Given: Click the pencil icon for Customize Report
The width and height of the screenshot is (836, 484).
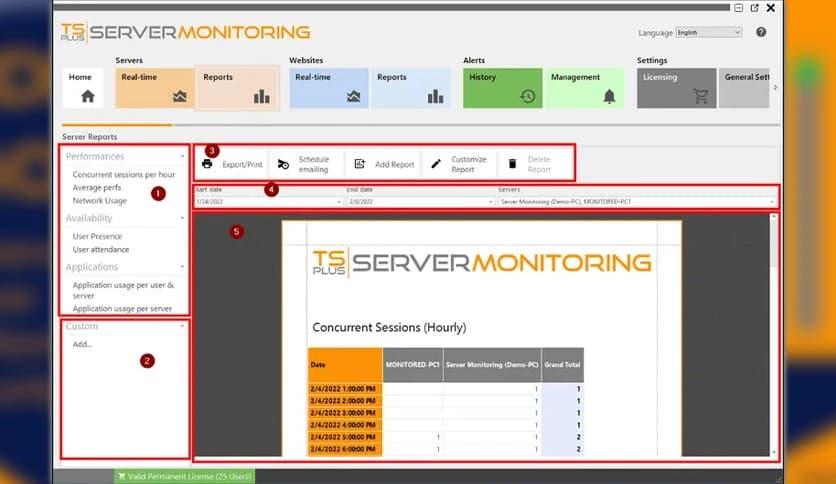Looking at the screenshot, I should coord(436,164).
